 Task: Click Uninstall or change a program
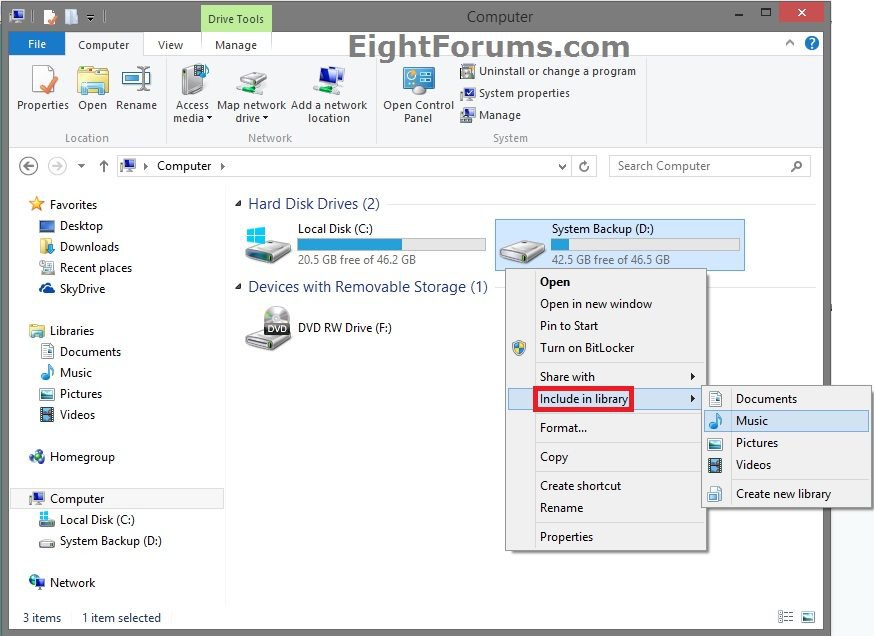click(548, 71)
